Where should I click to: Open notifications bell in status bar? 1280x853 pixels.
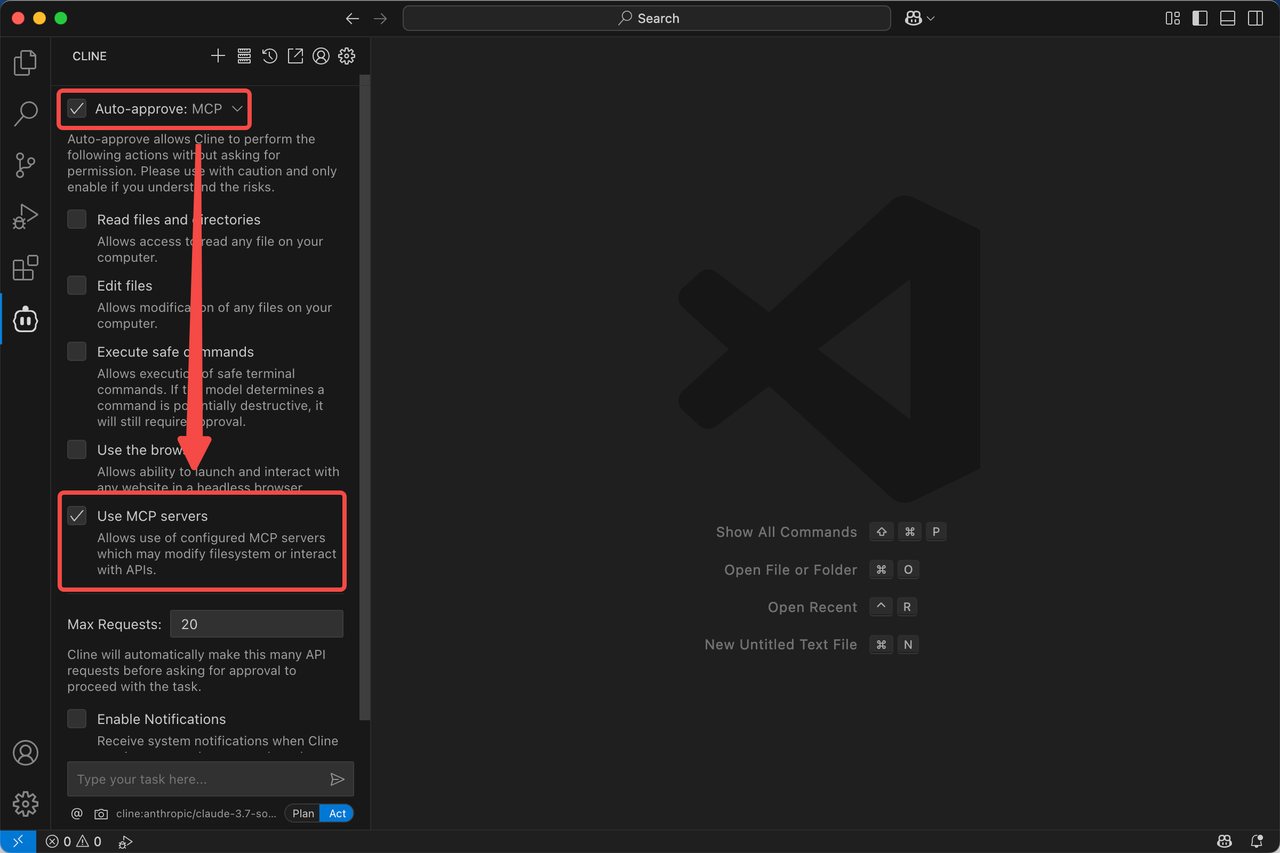[x=1257, y=842]
